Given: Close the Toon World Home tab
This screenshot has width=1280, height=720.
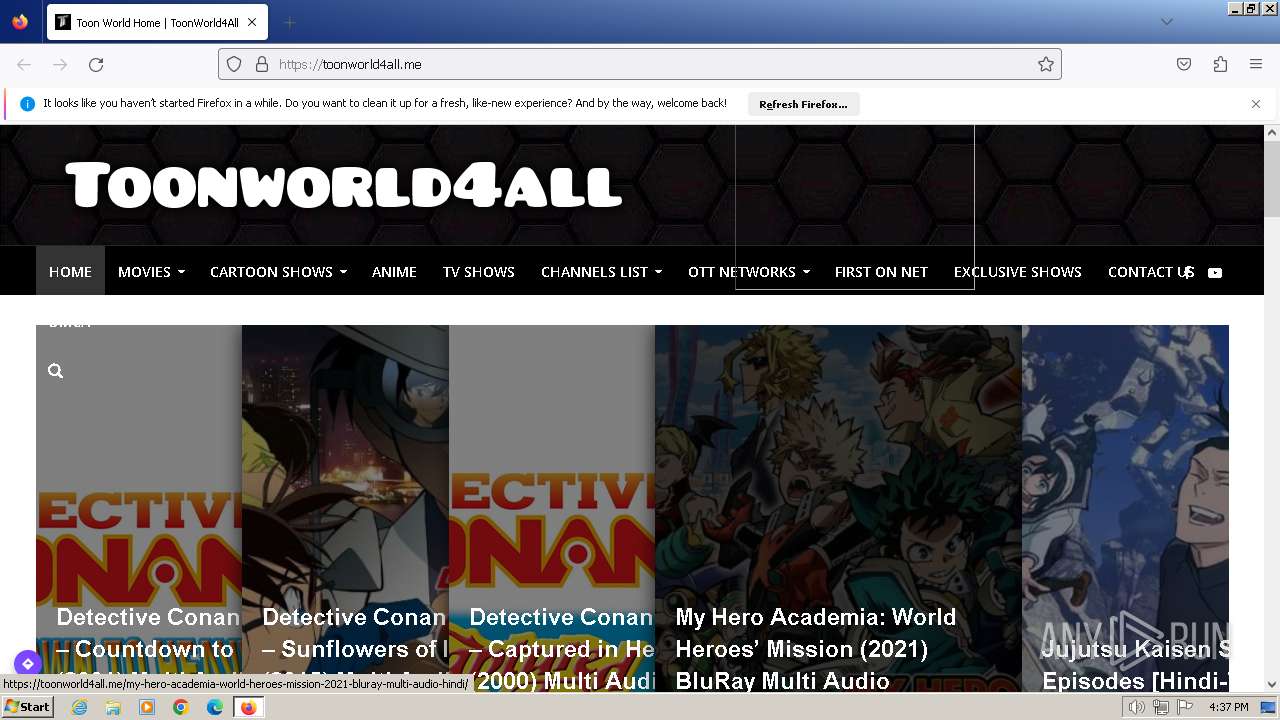Looking at the screenshot, I should [252, 22].
